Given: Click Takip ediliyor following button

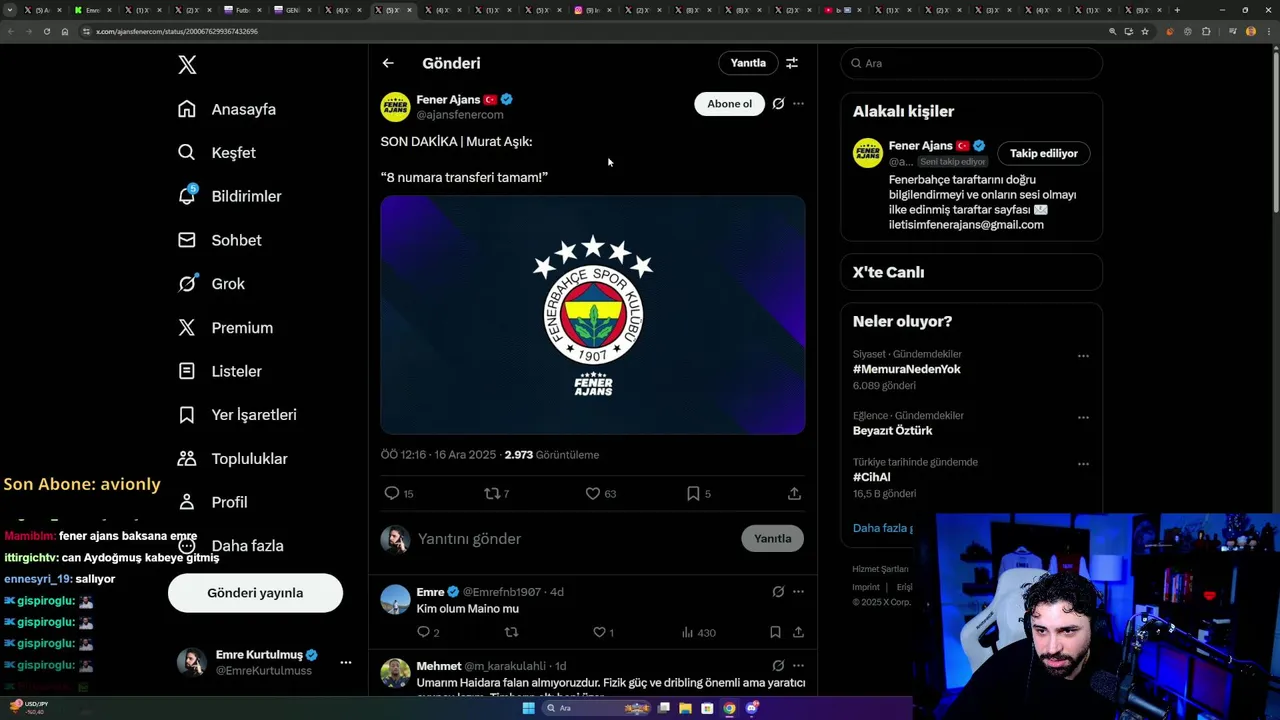Looking at the screenshot, I should point(1043,154).
